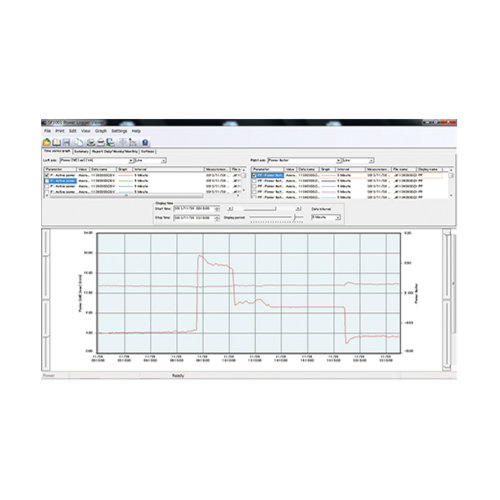This screenshot has height=500, width=500.
Task: Open the Settings menu
Action: click(x=119, y=131)
